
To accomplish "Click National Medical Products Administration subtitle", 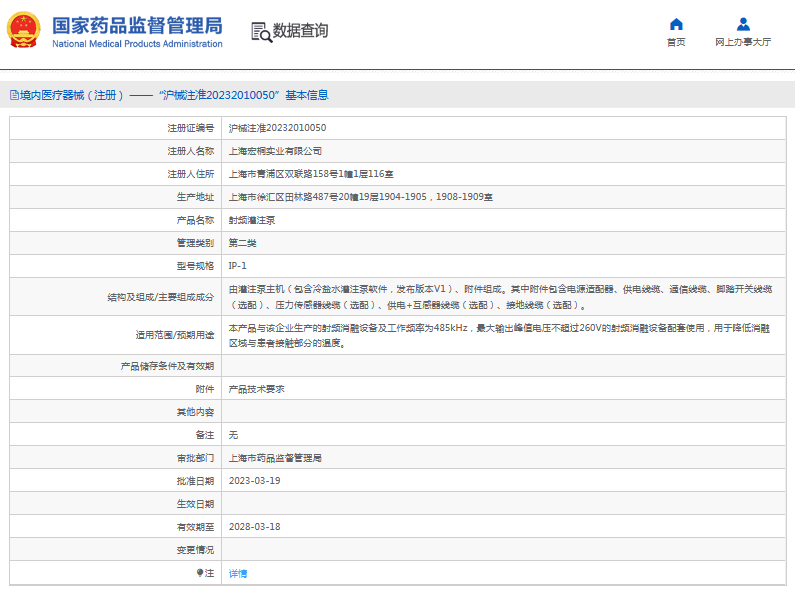I will click(137, 44).
